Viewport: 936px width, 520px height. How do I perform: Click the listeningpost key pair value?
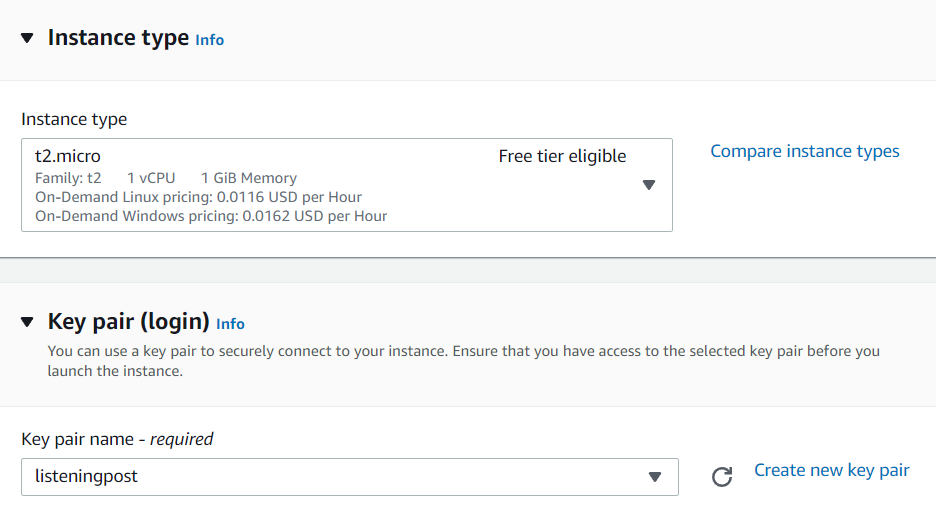point(86,477)
